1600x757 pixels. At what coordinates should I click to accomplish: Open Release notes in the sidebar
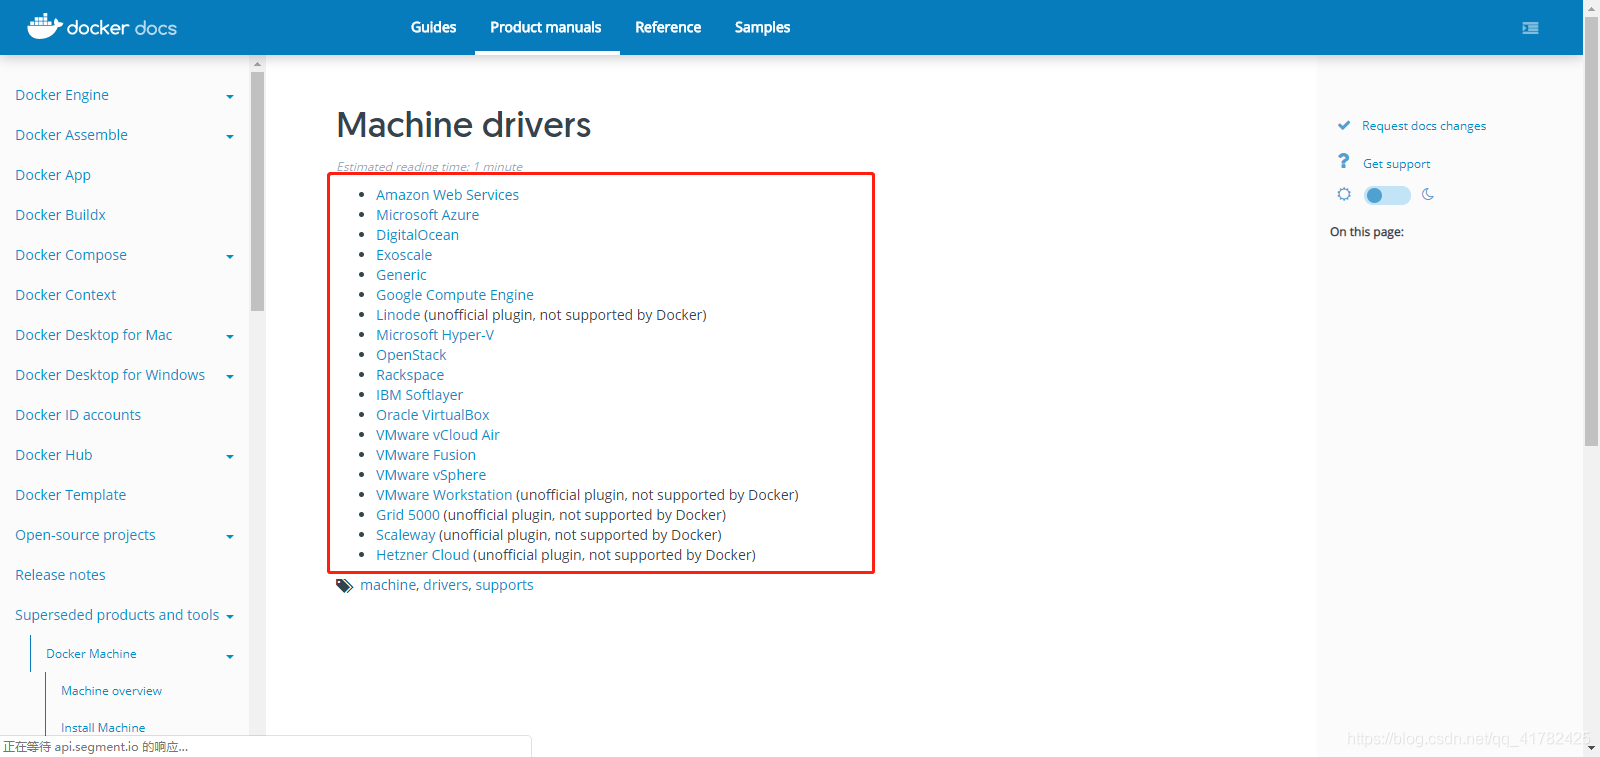click(x=60, y=575)
